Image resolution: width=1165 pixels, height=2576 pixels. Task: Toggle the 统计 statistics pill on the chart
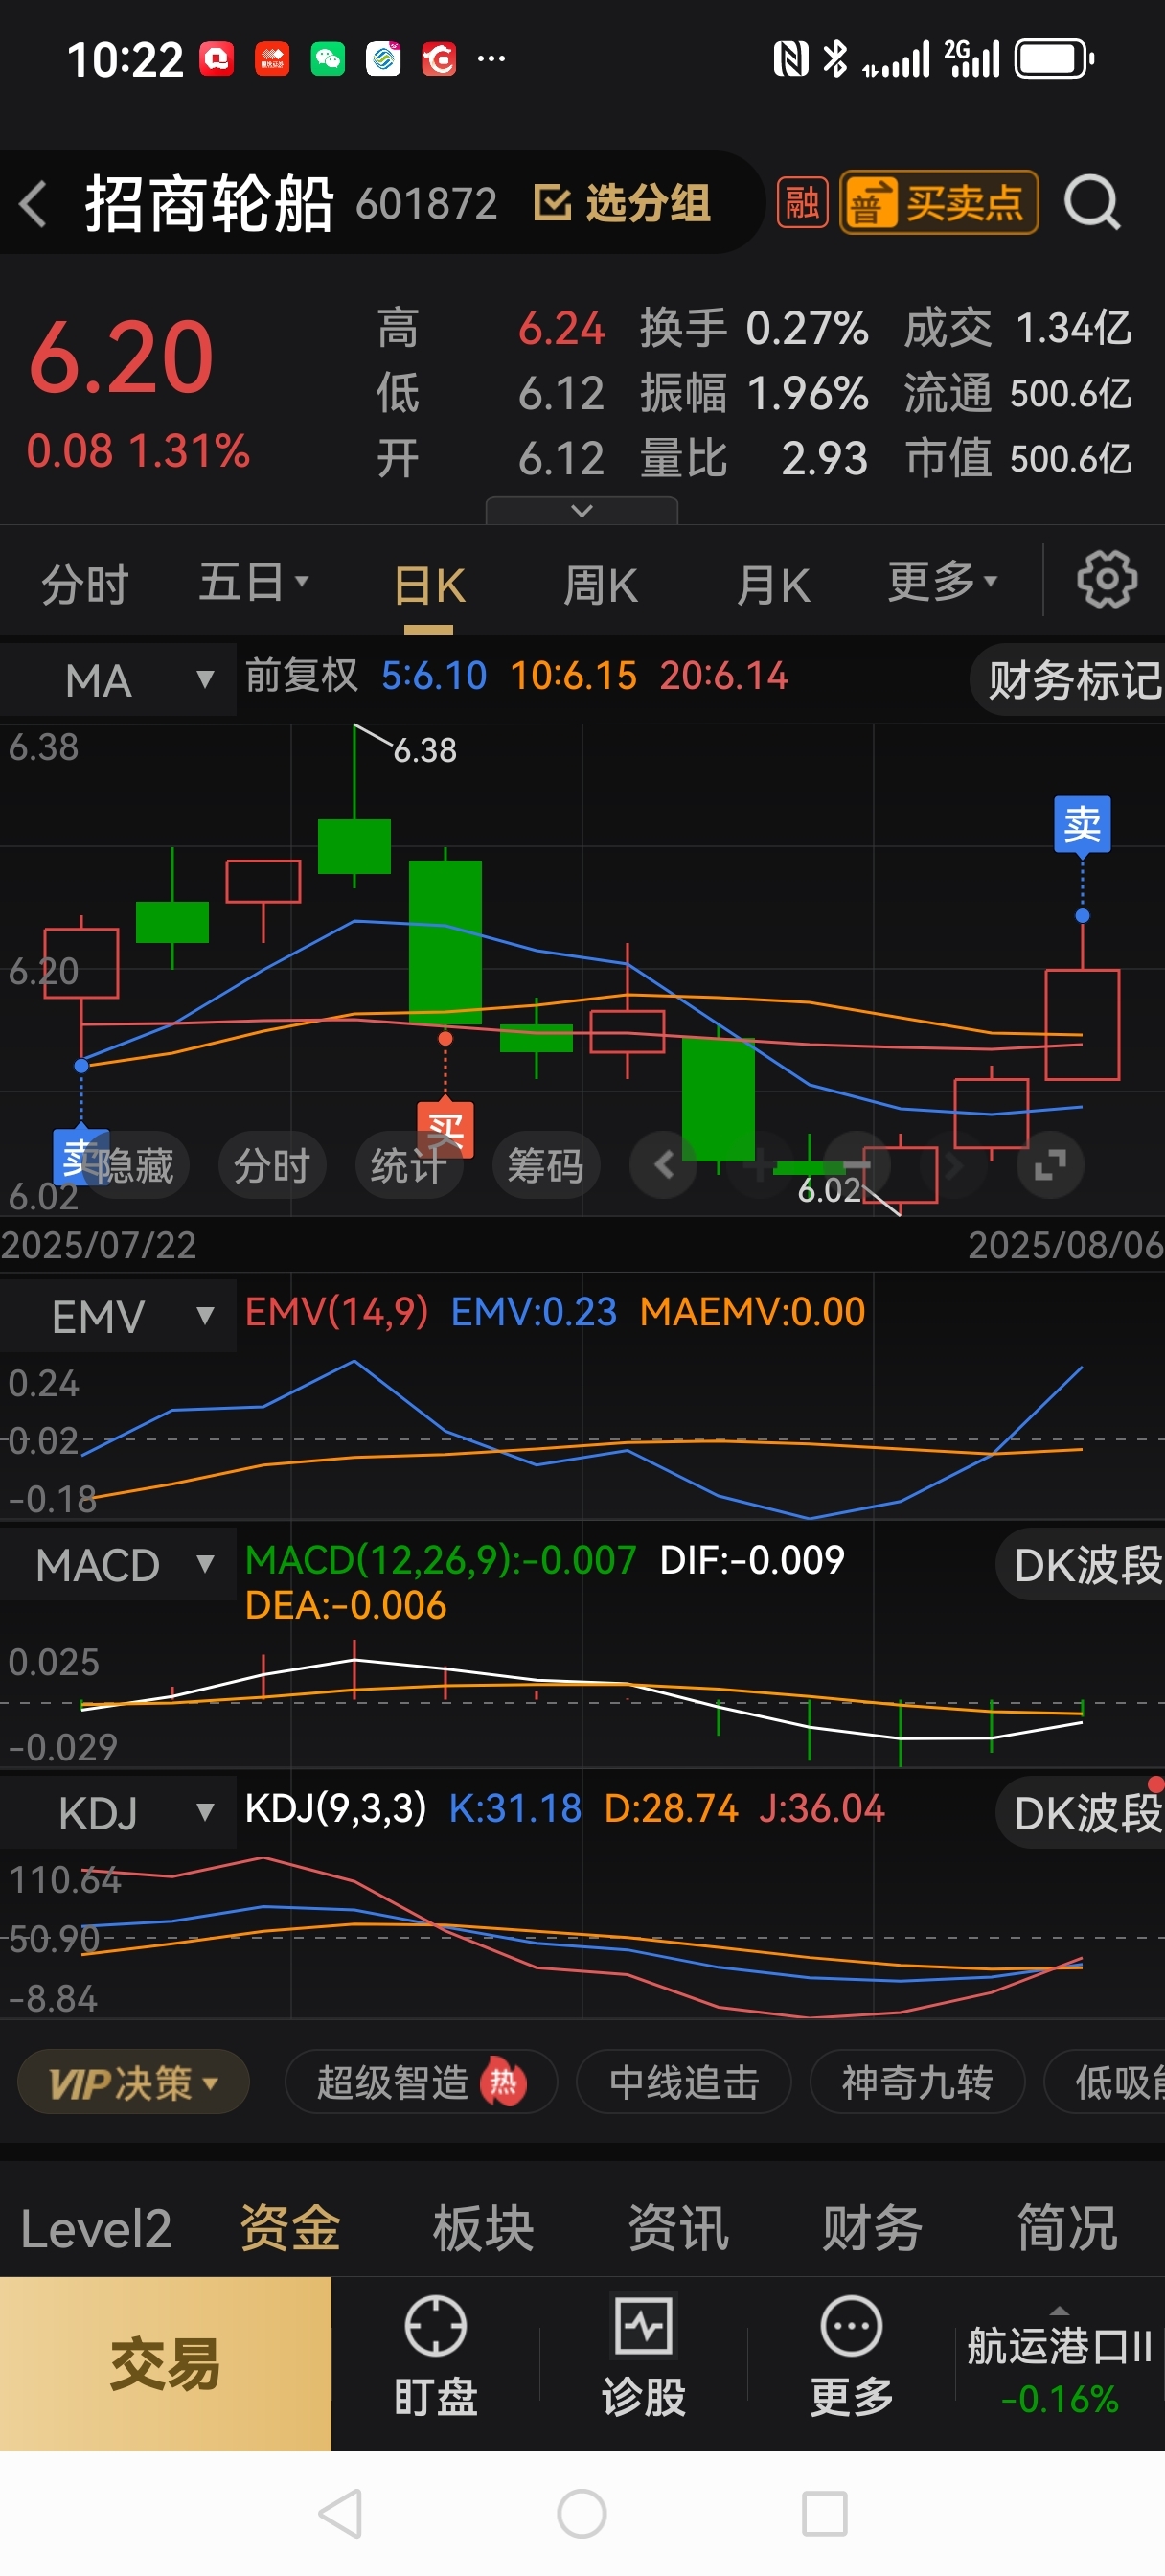(x=409, y=1165)
